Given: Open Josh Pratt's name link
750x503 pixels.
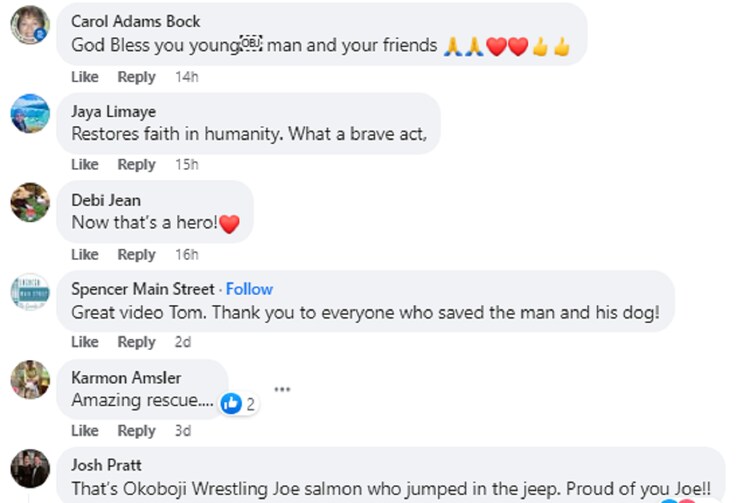Looking at the screenshot, I should (x=107, y=465).
